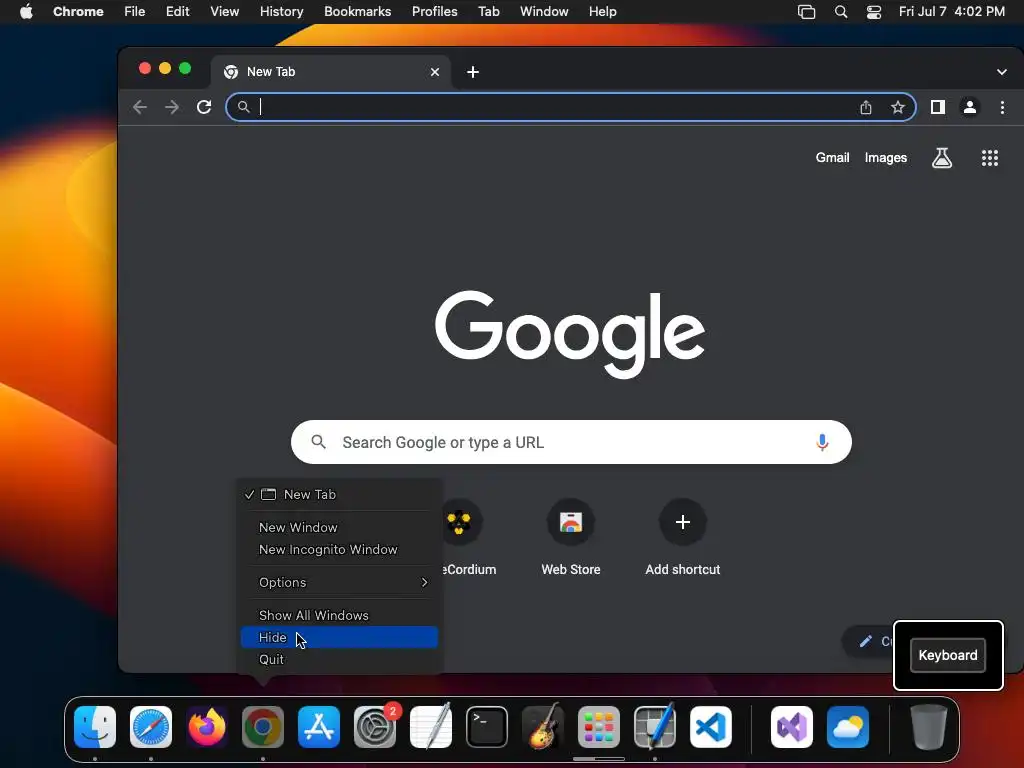Open the profile avatar icon
This screenshot has width=1024, height=768.
click(970, 107)
